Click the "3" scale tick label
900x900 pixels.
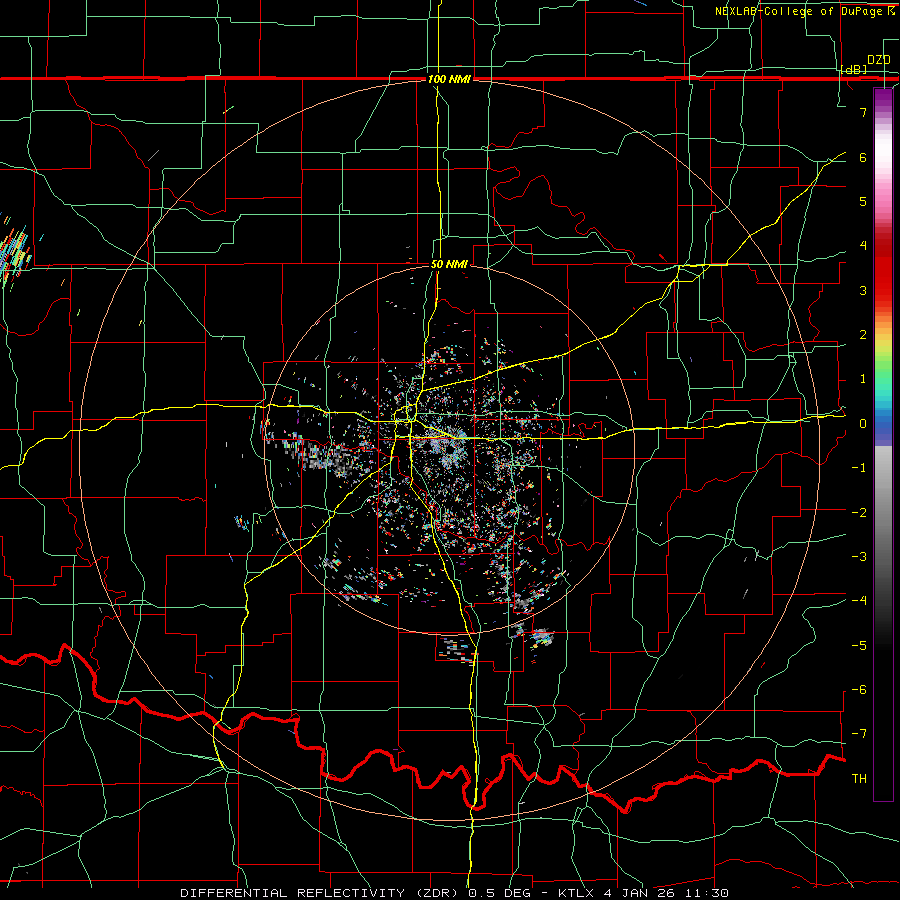[x=863, y=290]
